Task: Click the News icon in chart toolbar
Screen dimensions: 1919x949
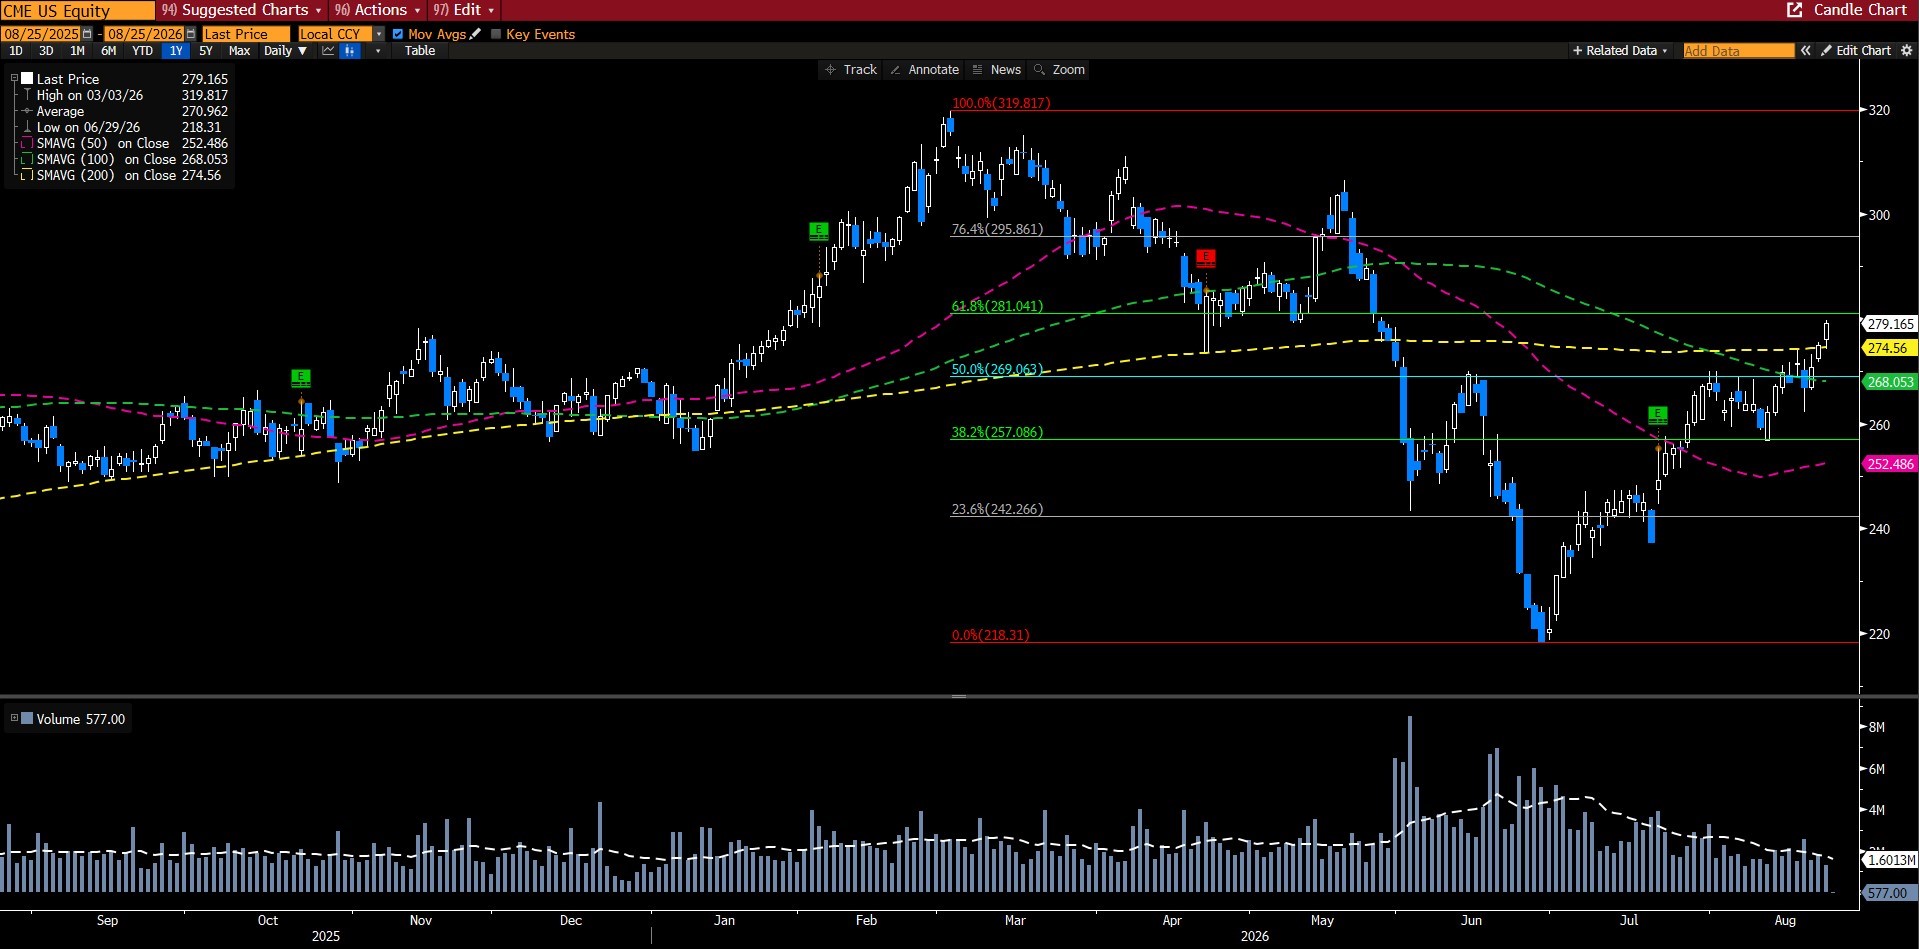Action: click(977, 70)
